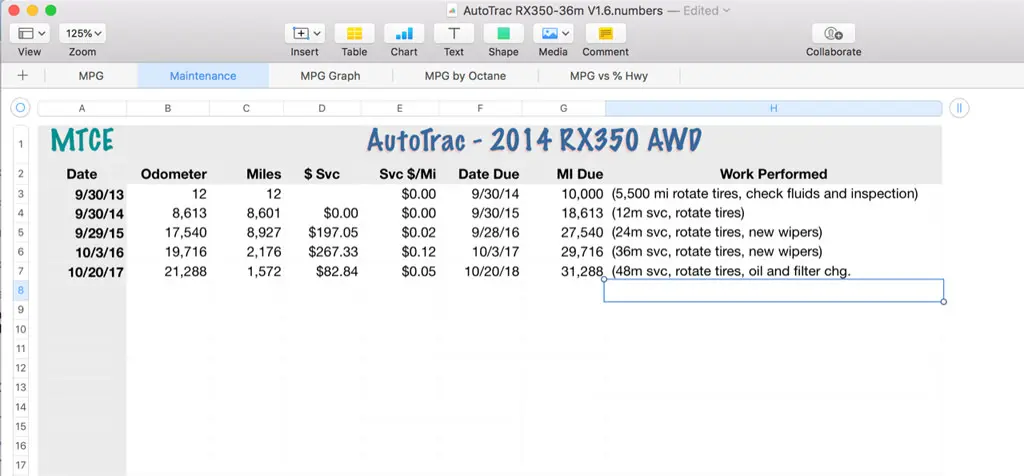The image size is (1024, 476).
Task: Click the table select-all circle handle
Action: 20,108
